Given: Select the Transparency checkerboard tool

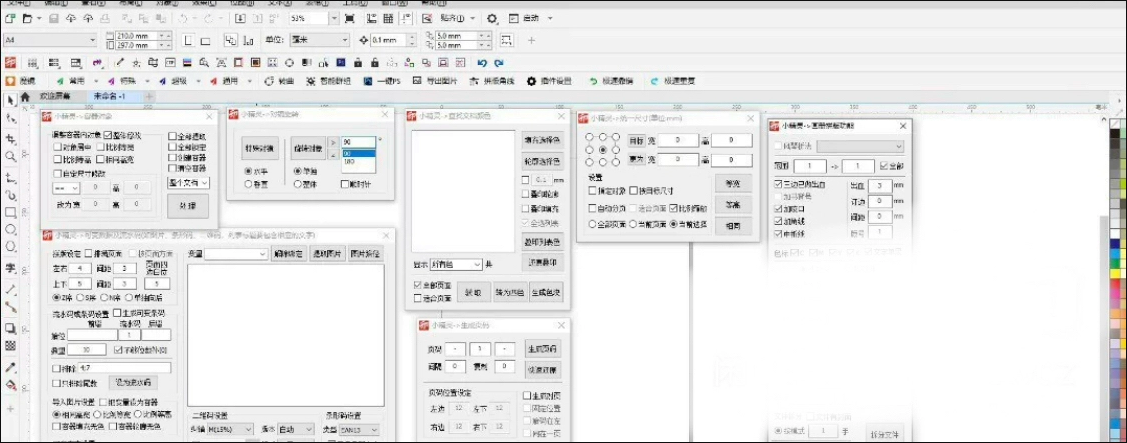Looking at the screenshot, I should pos(10,346).
